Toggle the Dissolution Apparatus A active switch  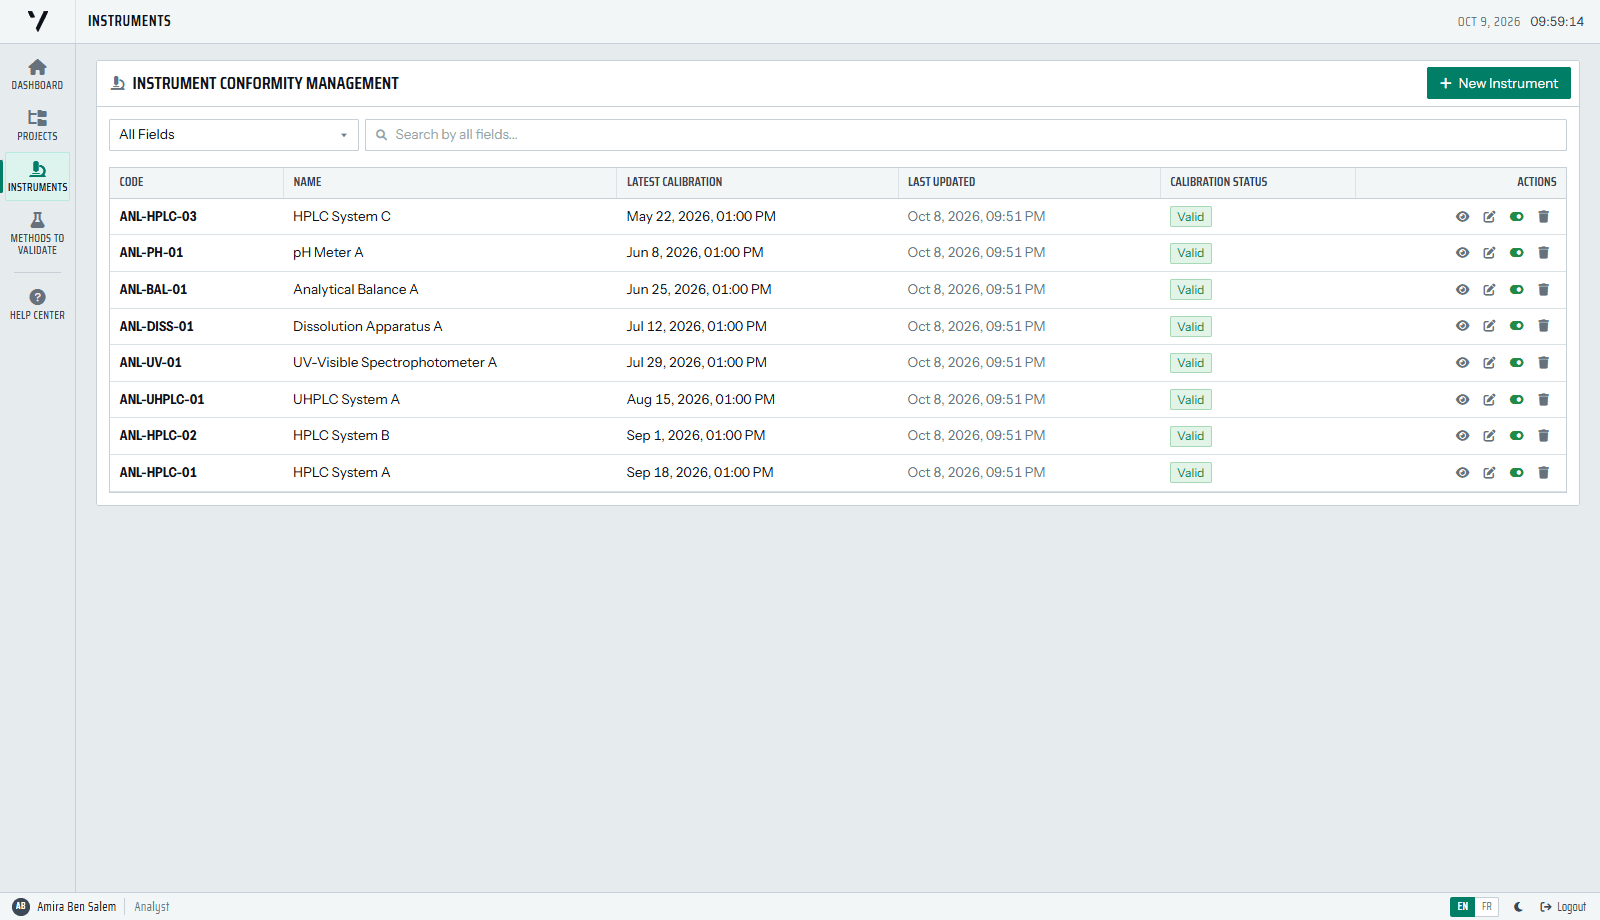[x=1516, y=326]
